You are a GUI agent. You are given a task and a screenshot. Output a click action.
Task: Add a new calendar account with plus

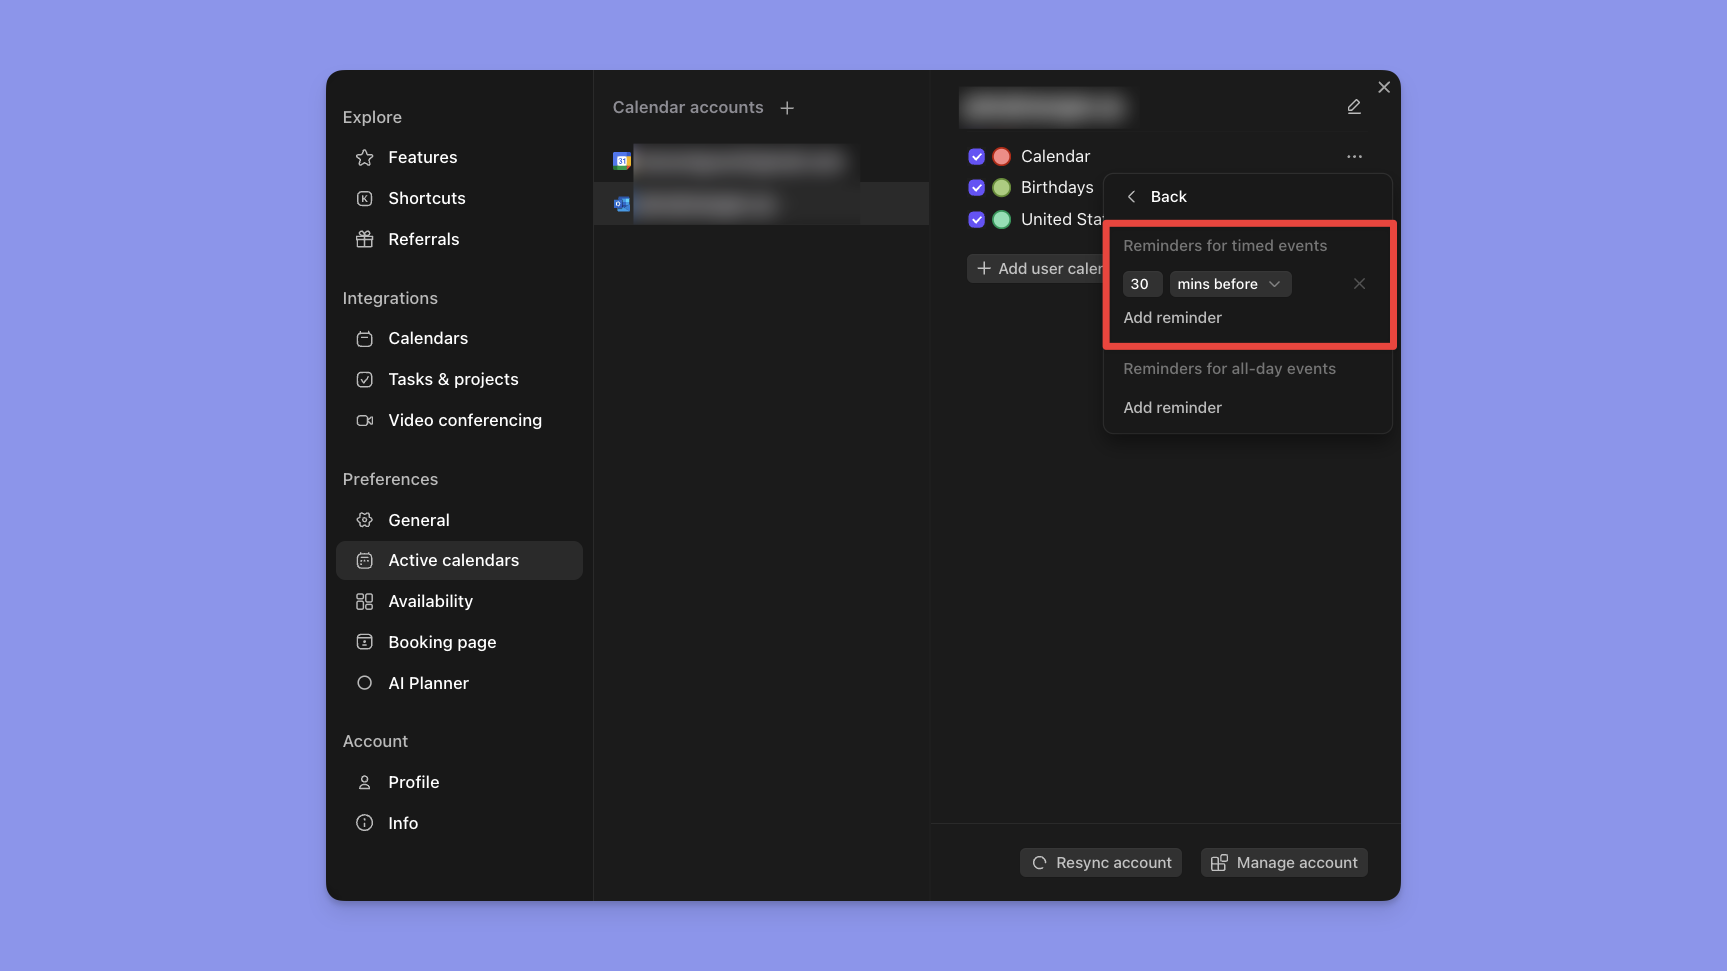click(787, 108)
